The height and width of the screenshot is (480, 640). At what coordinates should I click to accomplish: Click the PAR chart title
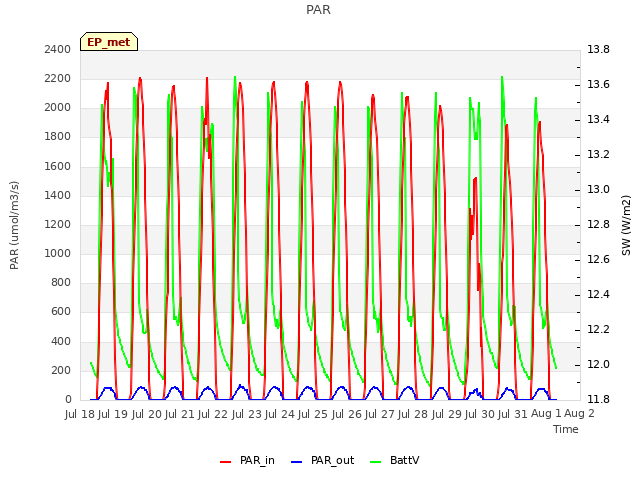318,10
